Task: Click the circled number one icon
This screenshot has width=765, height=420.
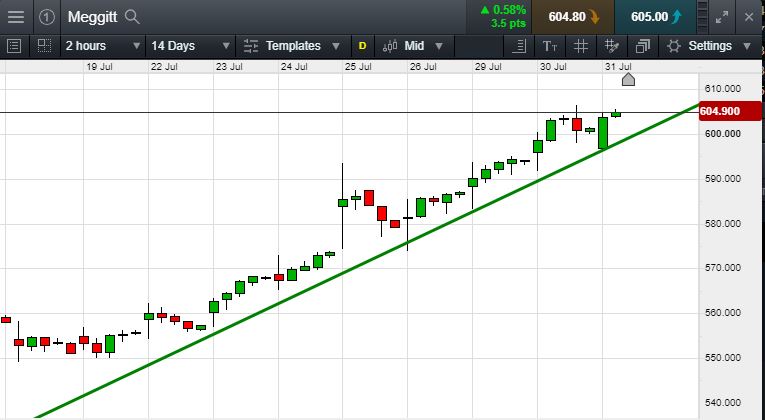Action: tap(47, 16)
